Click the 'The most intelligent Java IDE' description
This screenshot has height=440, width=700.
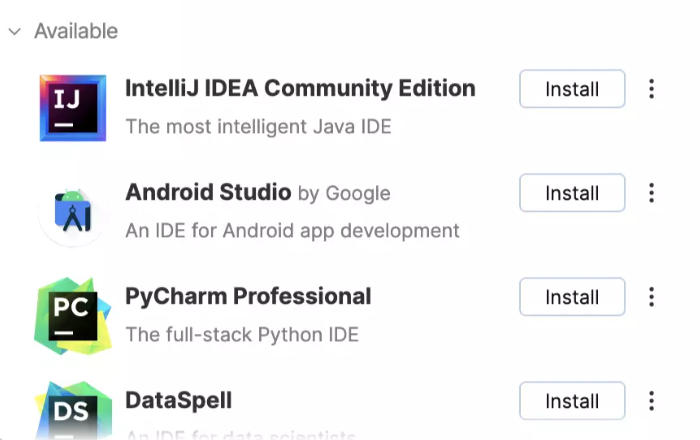258,126
